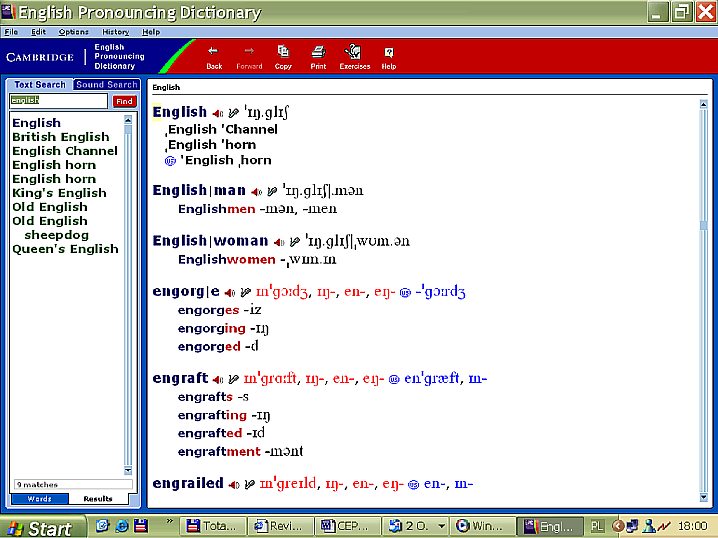Play audio for Englishman entry
This screenshot has width=718, height=538.
(x=256, y=192)
